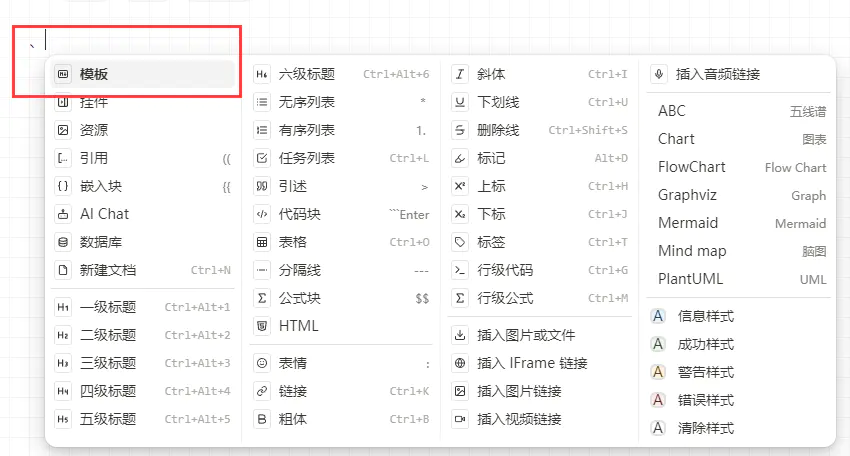850x456 pixels.
Task: Click the 公式块 sigma icon
Action: (262, 298)
